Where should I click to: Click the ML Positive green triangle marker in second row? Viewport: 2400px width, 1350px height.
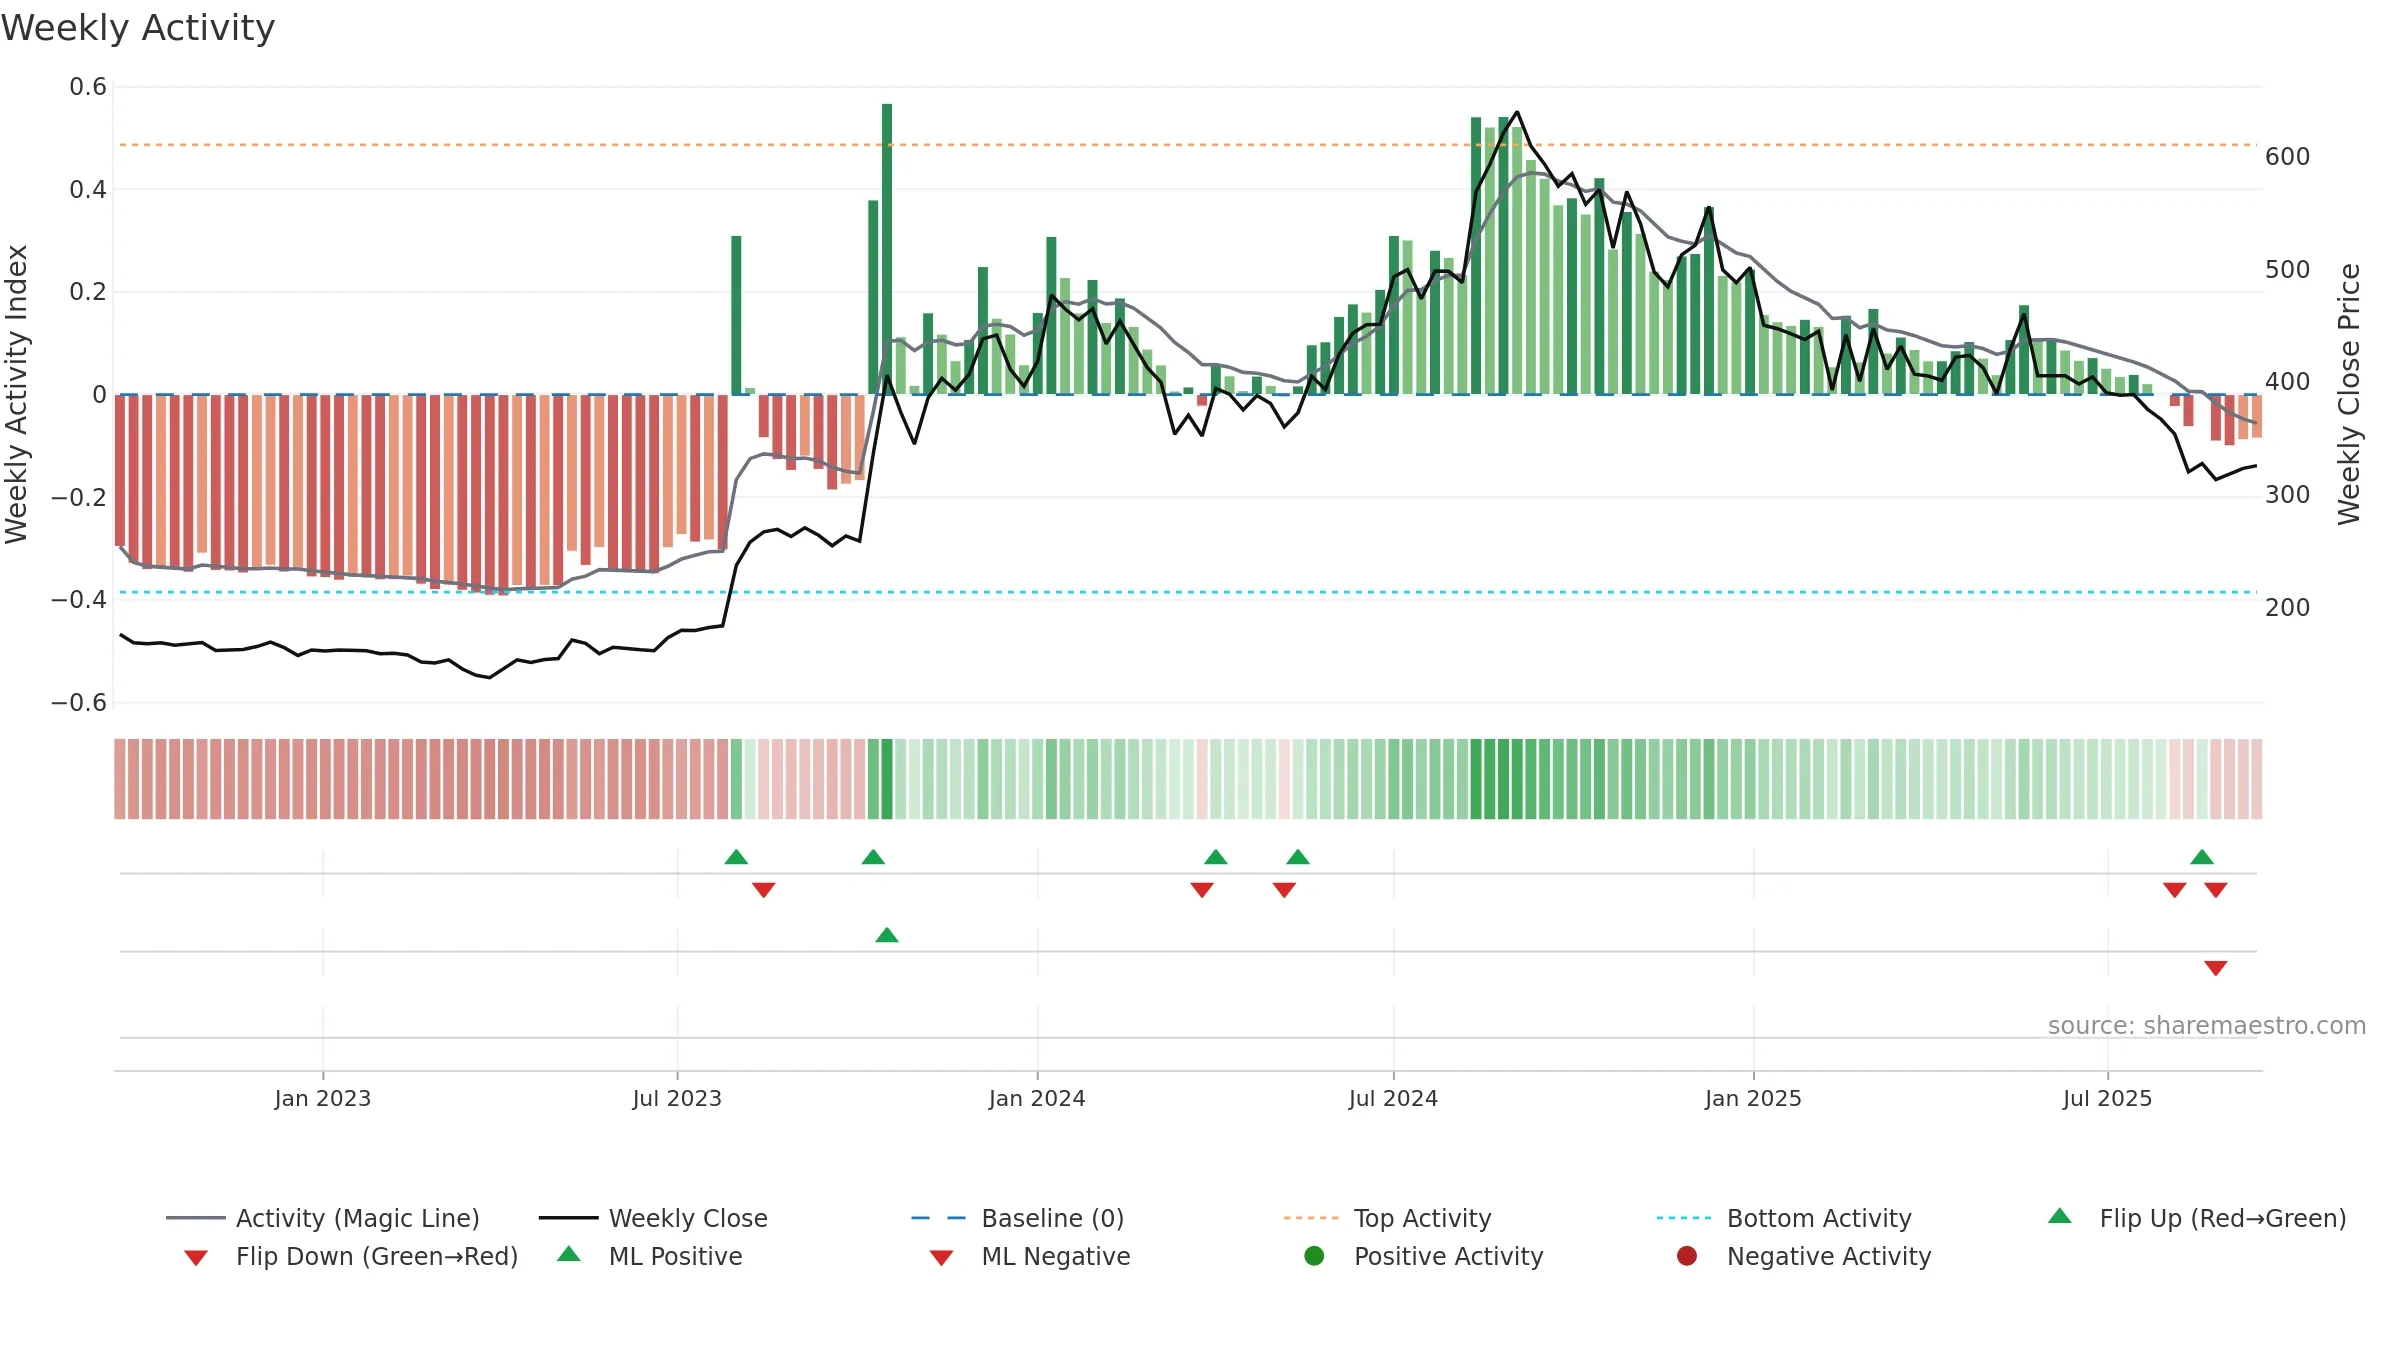tap(887, 935)
